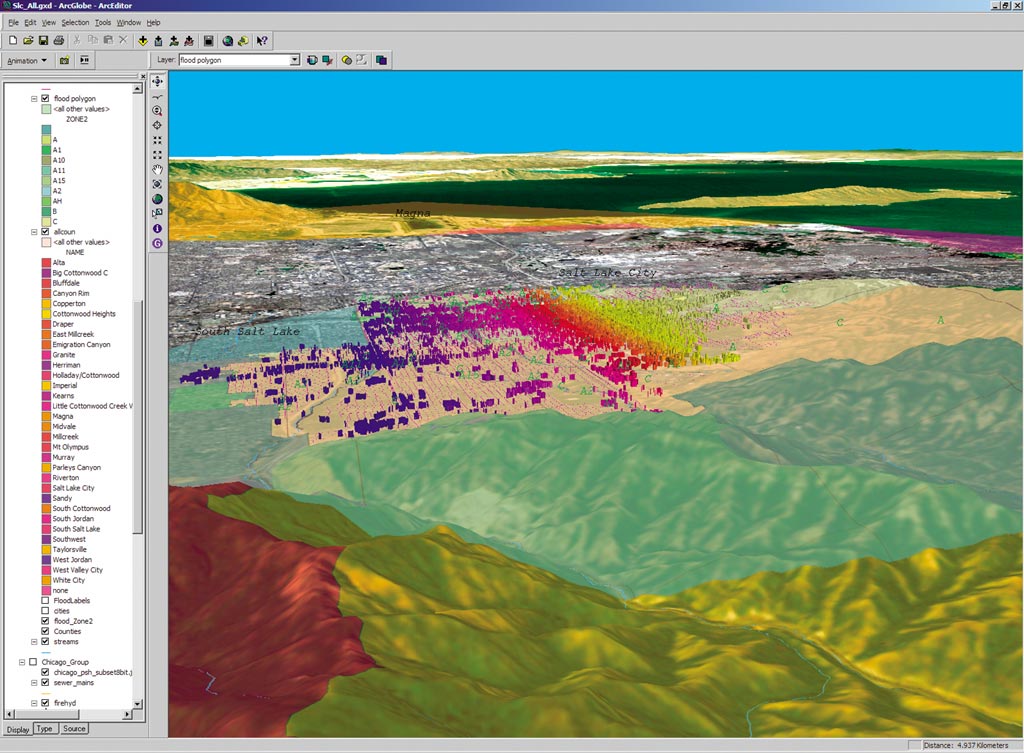Viewport: 1024px width, 753px height.
Task: Switch to the Type tab
Action: click(45, 729)
